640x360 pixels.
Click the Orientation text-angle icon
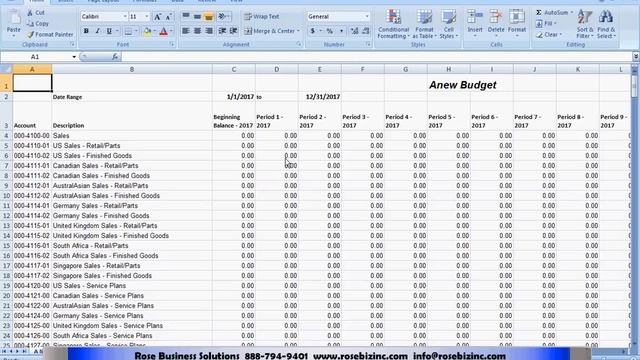tap(222, 17)
